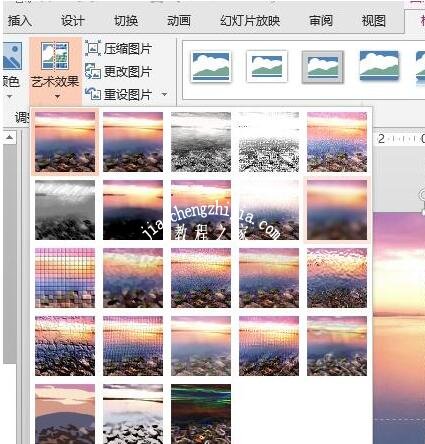Select the glow diffused effect in second row
Image resolution: width=425 pixels, height=444 pixels.
click(x=201, y=210)
